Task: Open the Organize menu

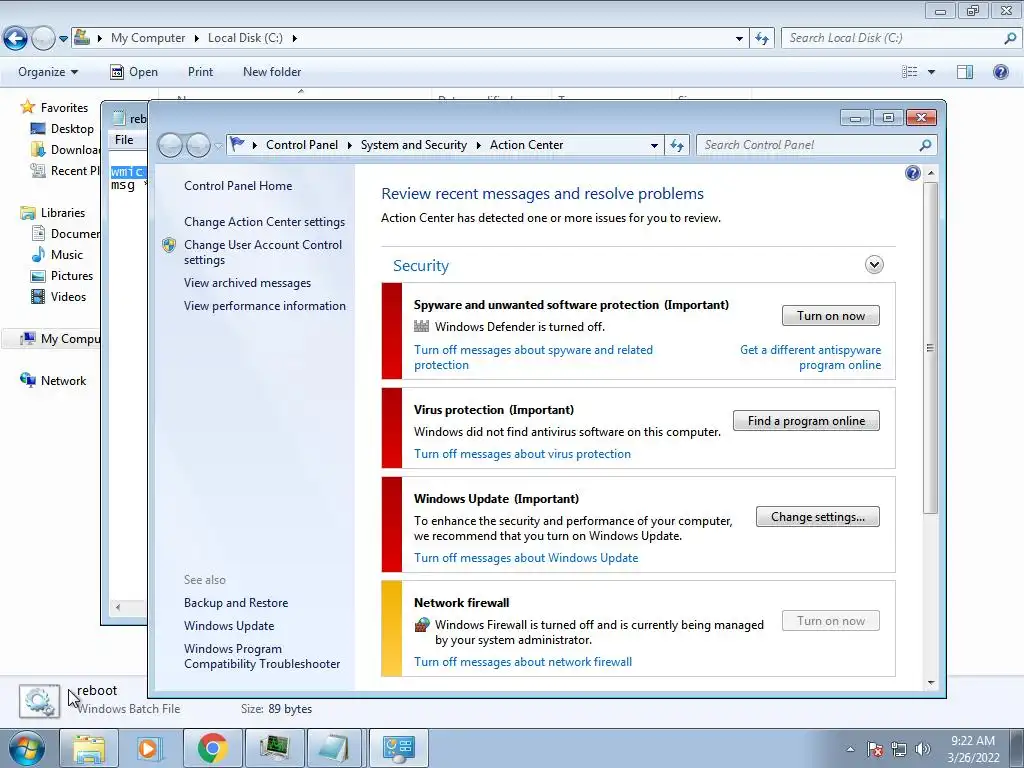Action: (x=48, y=72)
